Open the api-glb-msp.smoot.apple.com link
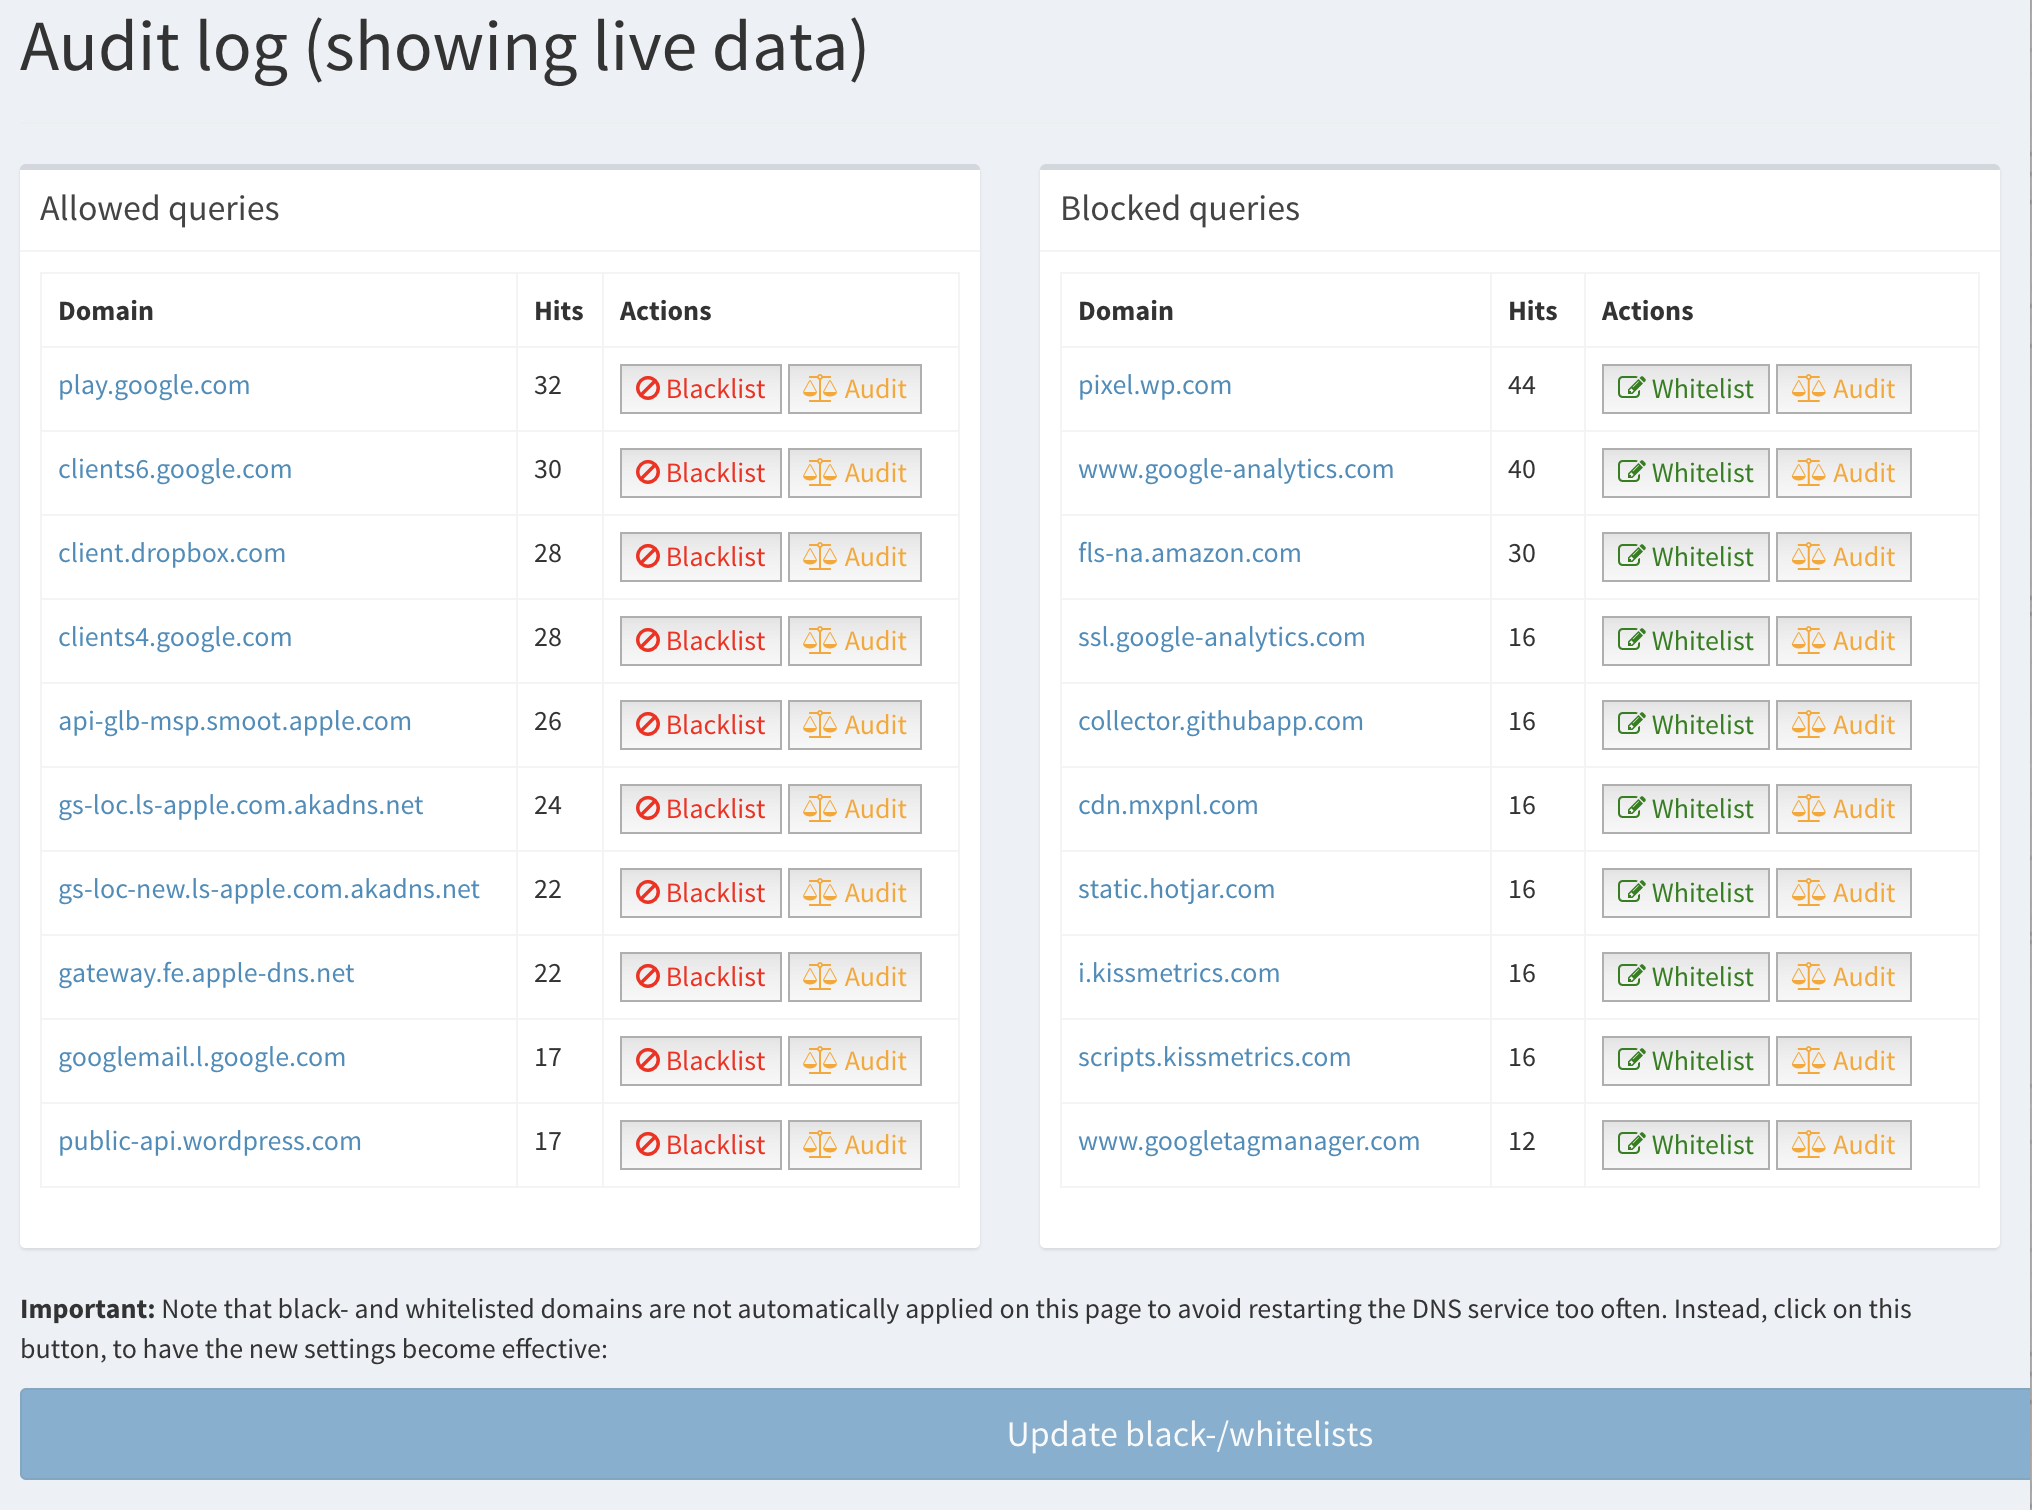The height and width of the screenshot is (1510, 2032). 234,721
